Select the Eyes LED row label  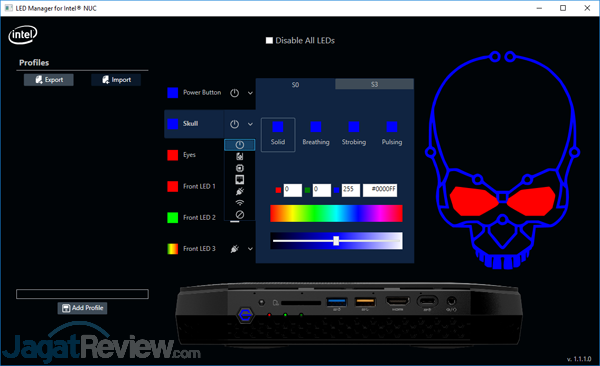click(x=189, y=155)
